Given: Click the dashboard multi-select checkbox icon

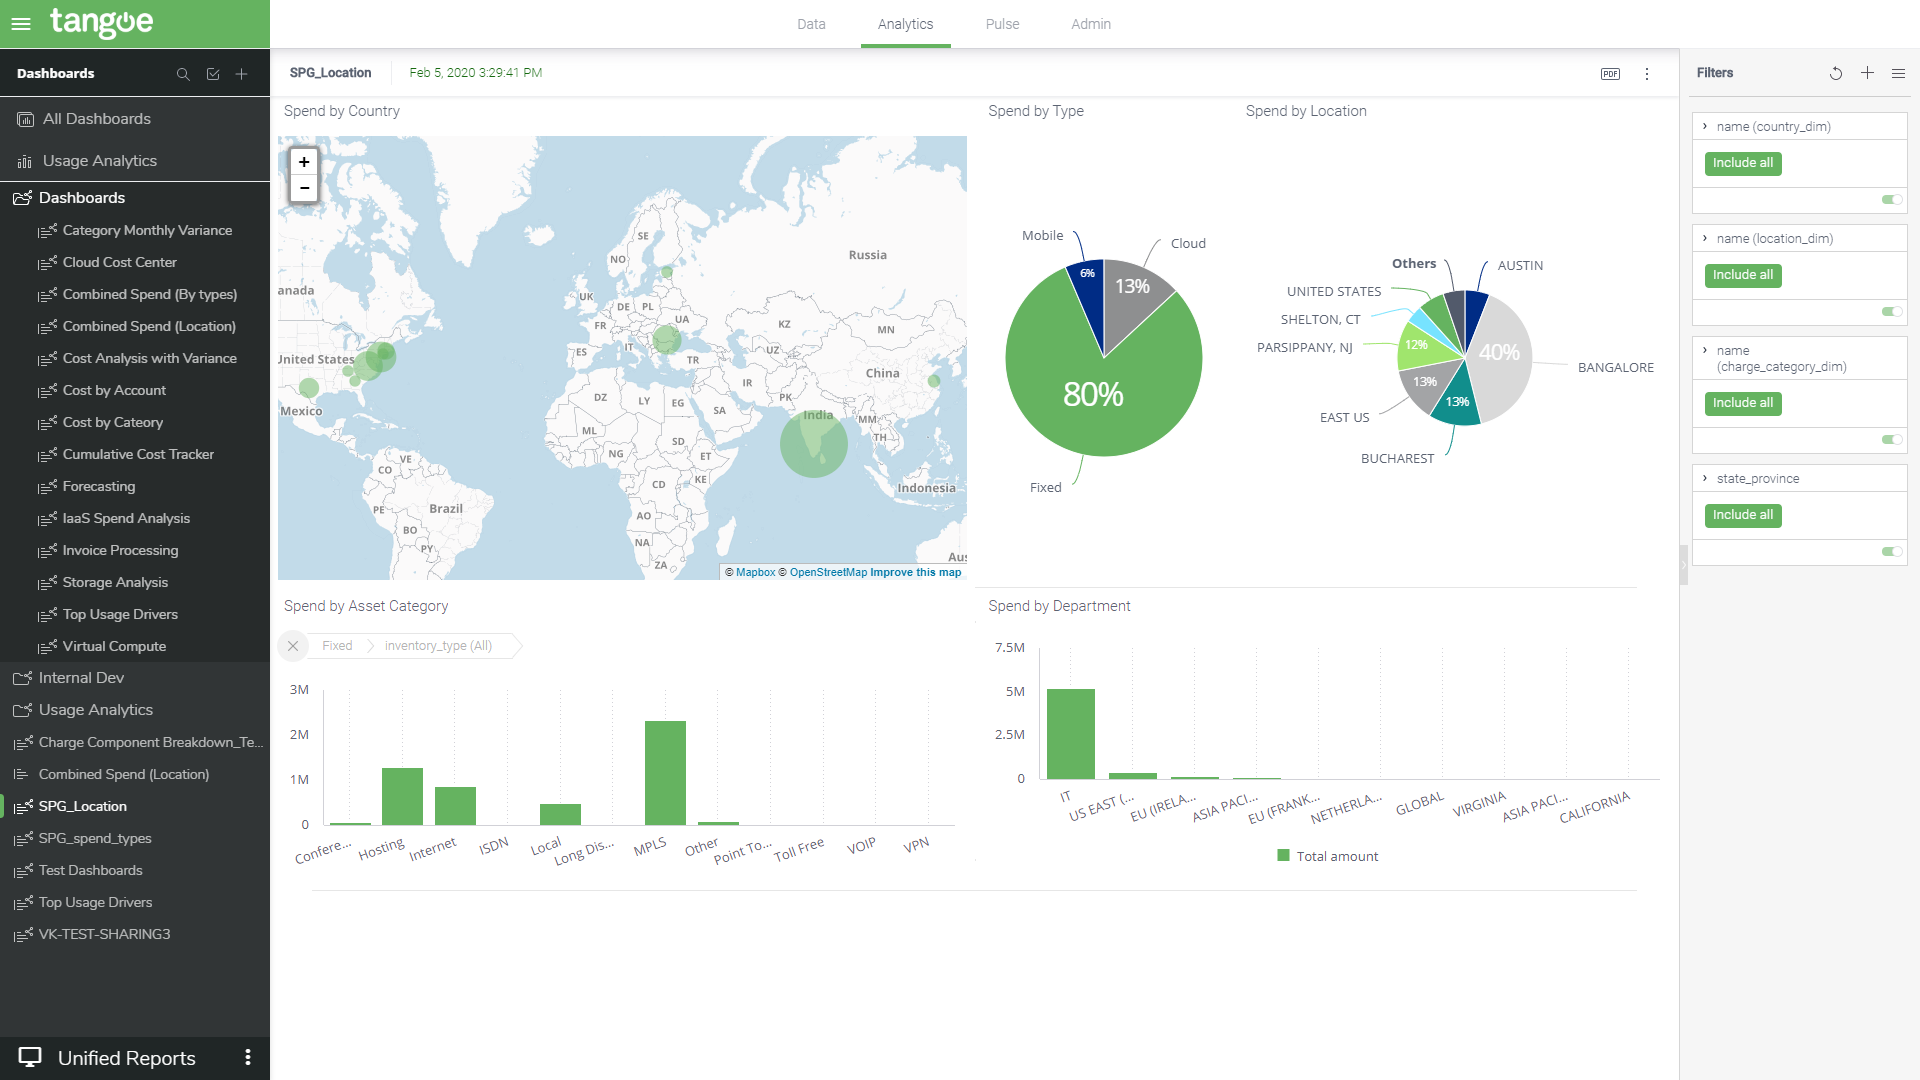Looking at the screenshot, I should (x=212, y=73).
